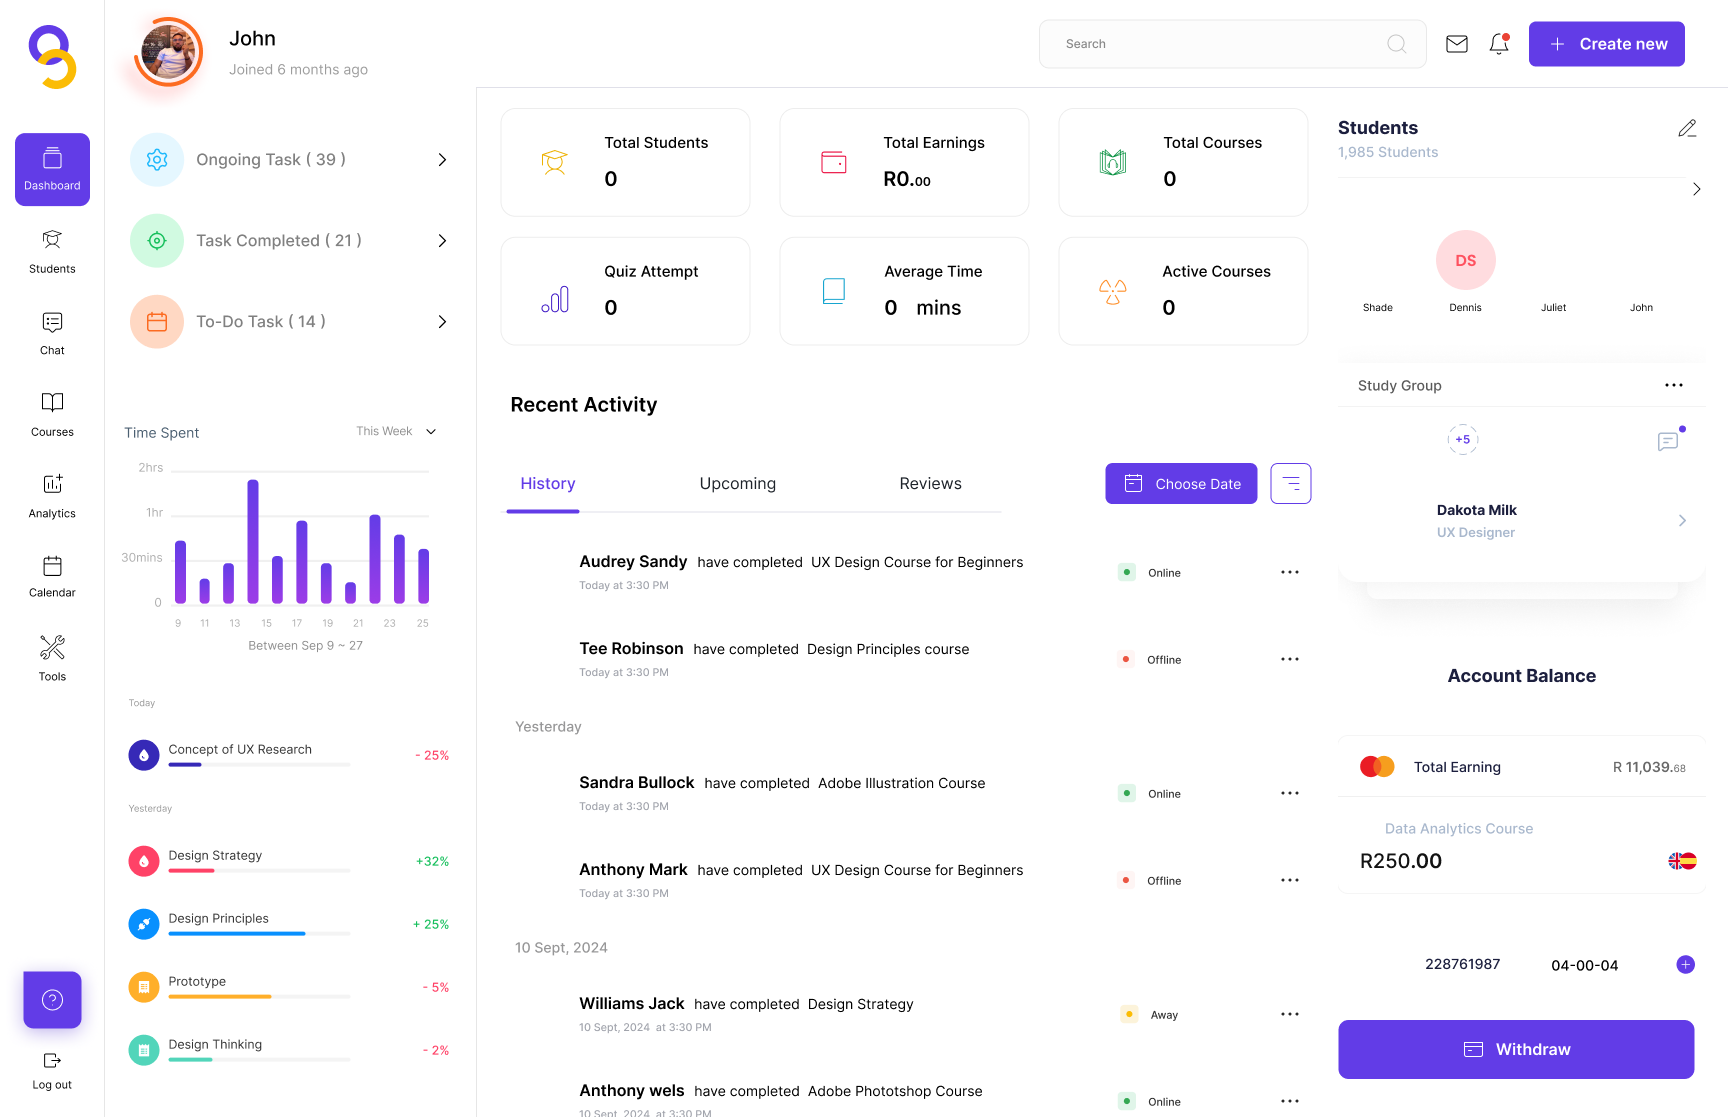
Task: Switch to the Reviews tab
Action: coord(930,484)
